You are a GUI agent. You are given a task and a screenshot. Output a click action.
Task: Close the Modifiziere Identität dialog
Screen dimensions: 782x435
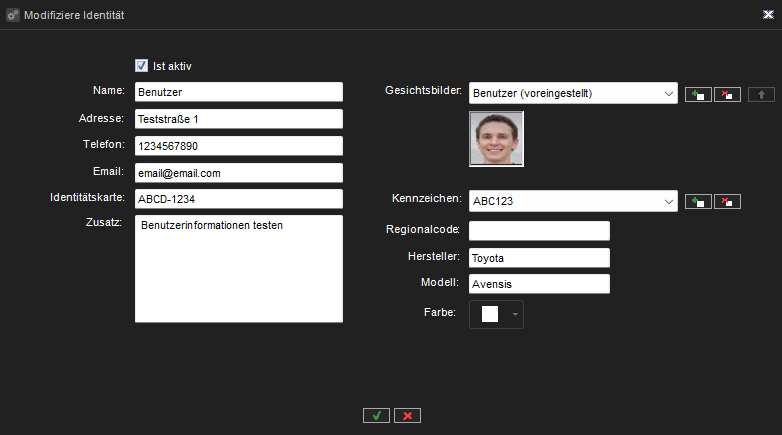(766, 15)
